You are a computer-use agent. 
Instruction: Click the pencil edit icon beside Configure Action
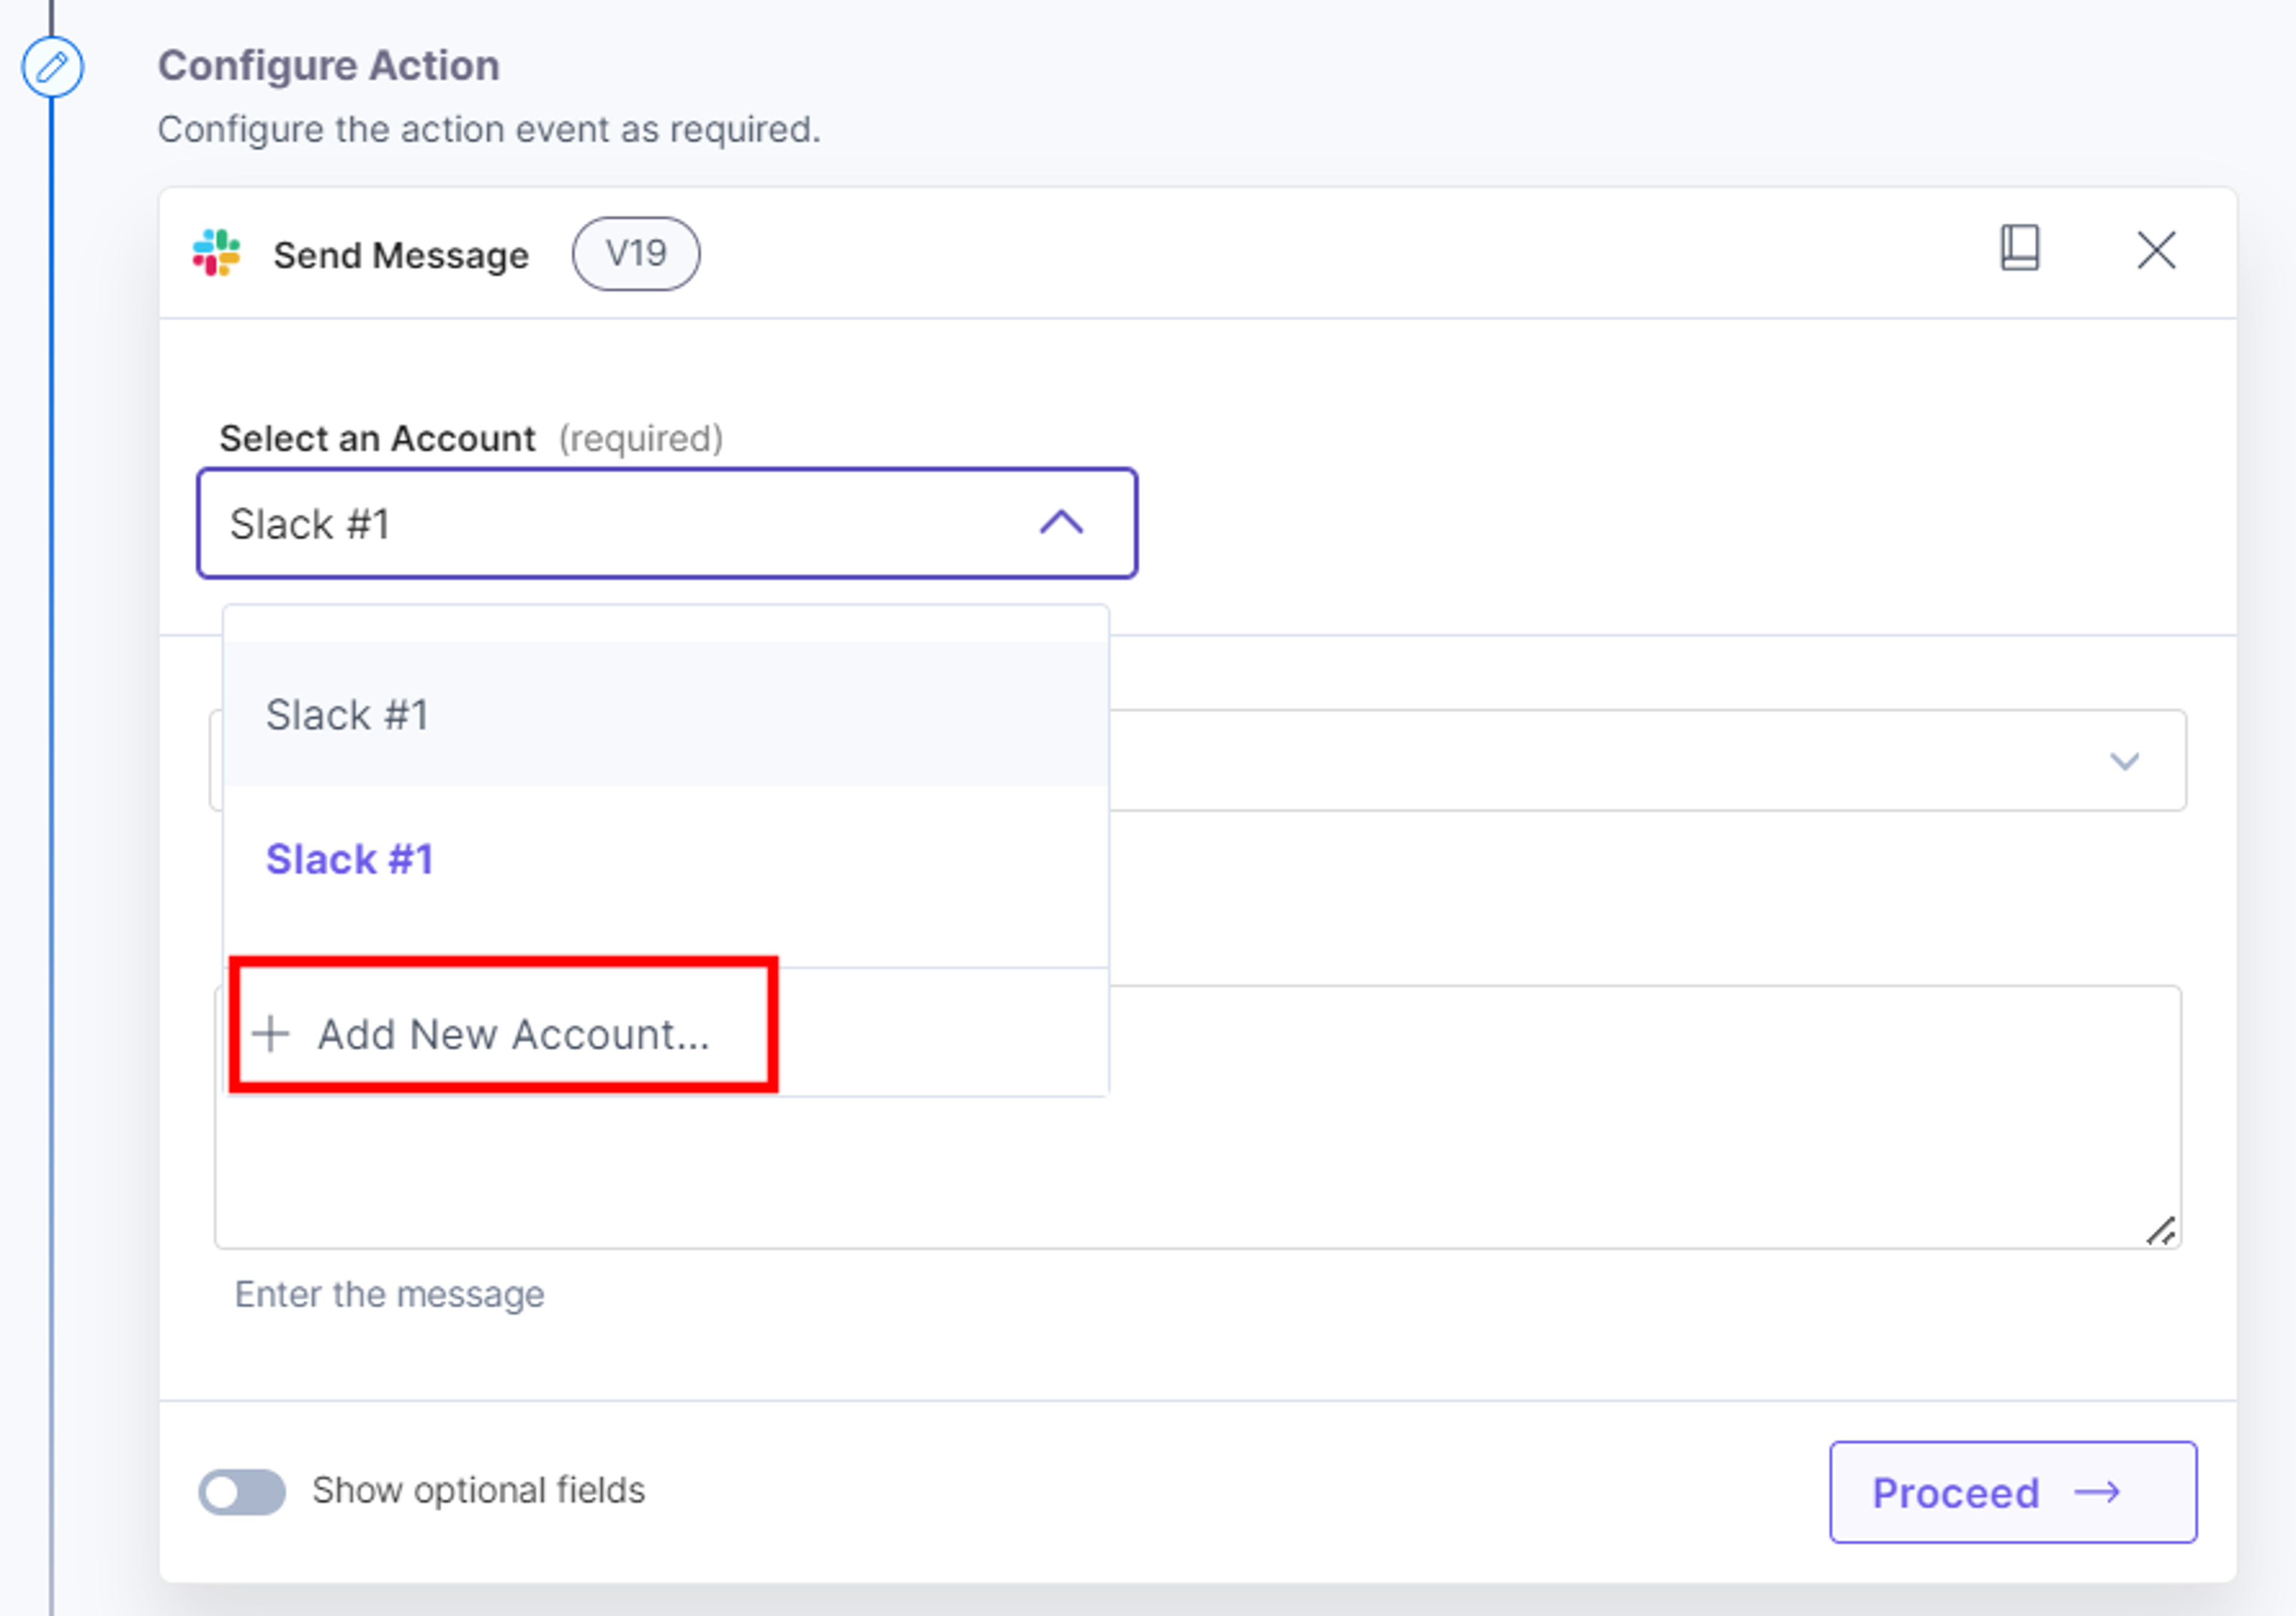point(52,67)
